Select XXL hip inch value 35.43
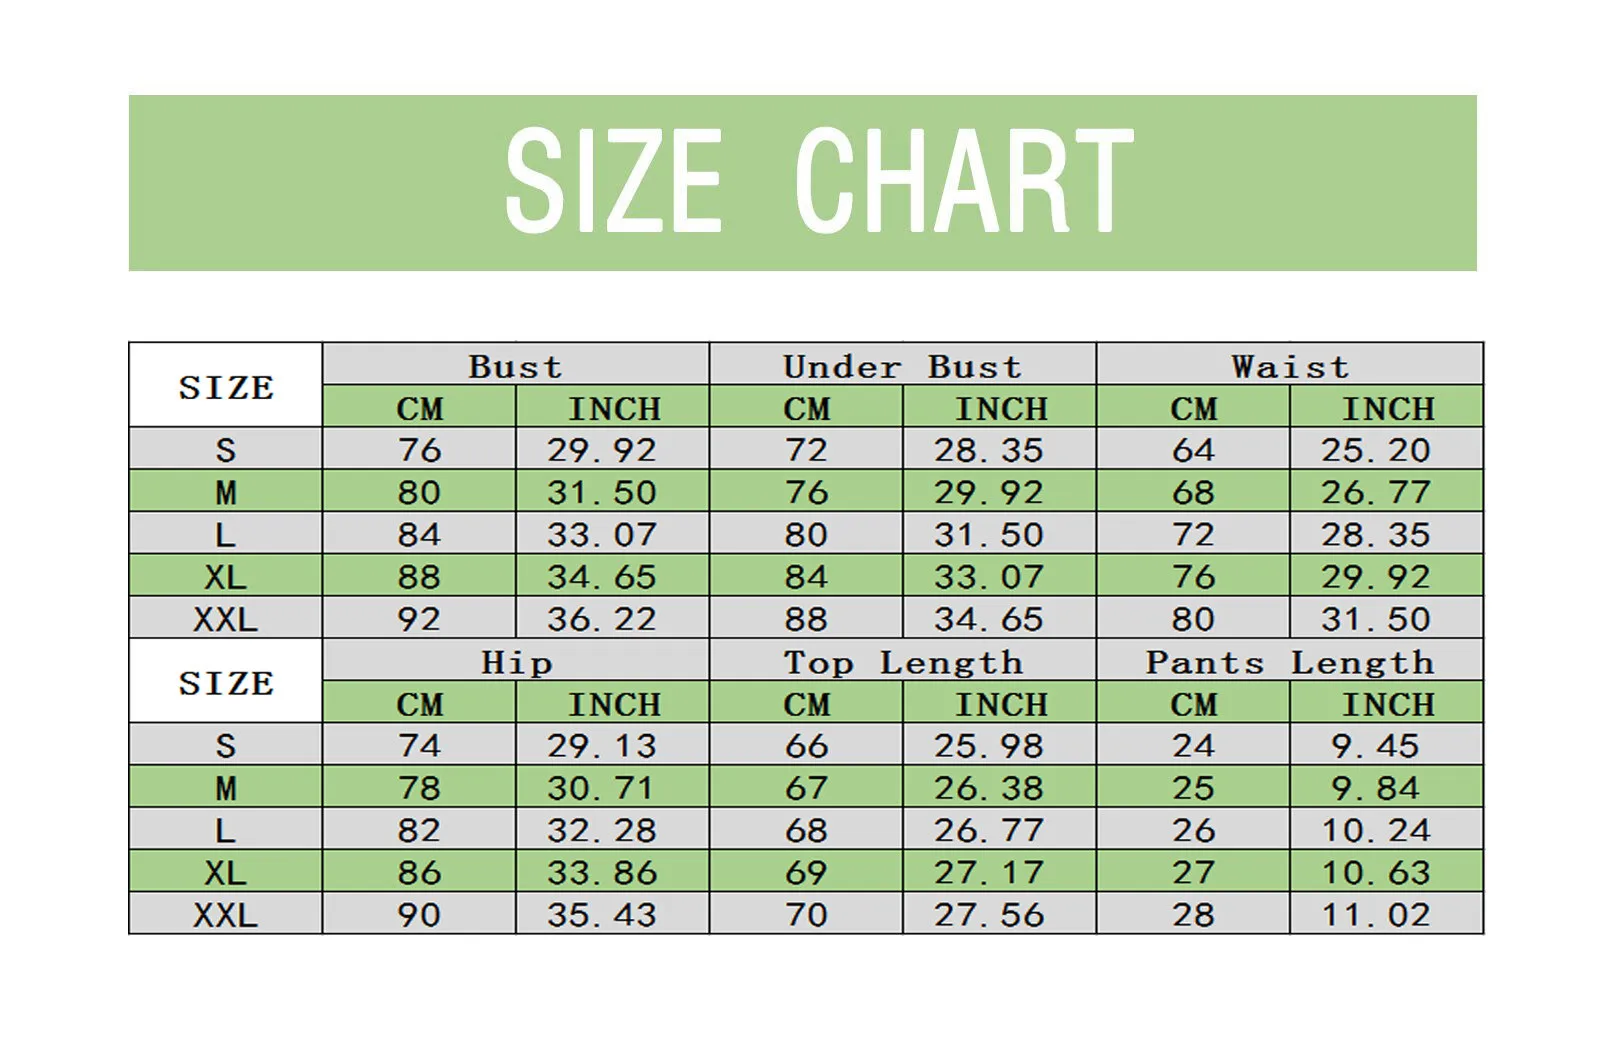Viewport: 1600px width, 1059px height. (602, 914)
